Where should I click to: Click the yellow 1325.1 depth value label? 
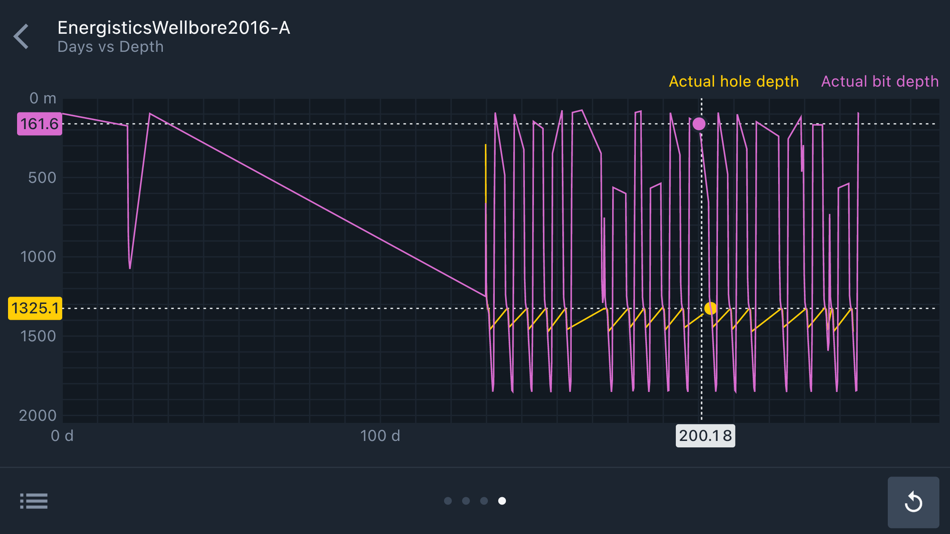35,309
